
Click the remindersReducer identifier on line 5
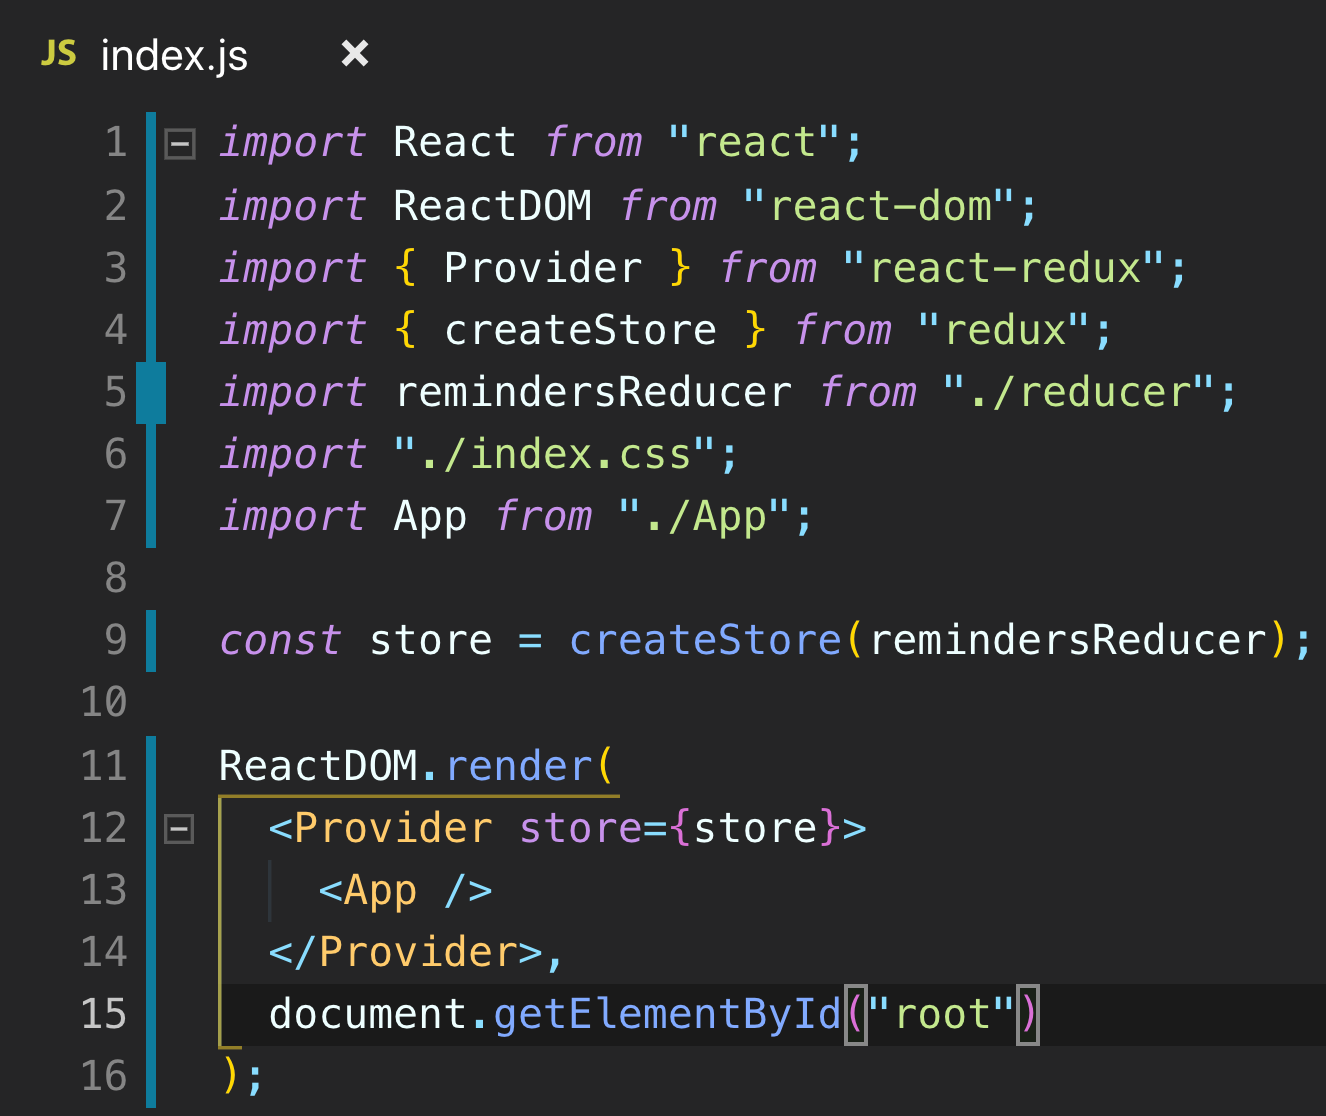(x=594, y=392)
